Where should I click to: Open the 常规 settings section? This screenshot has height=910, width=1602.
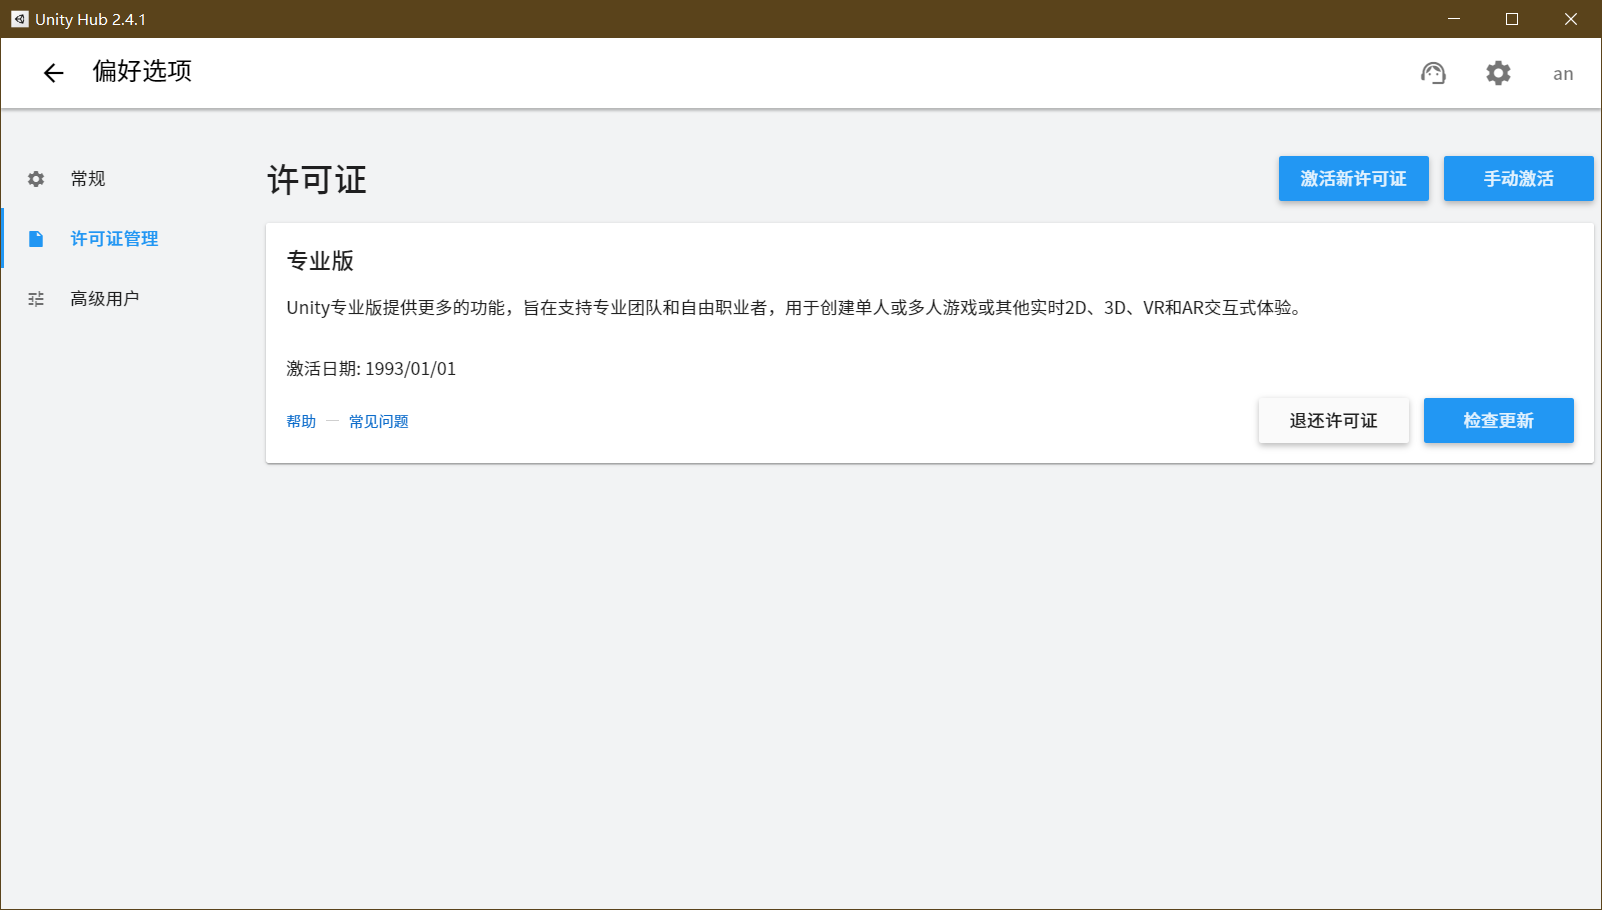tap(88, 179)
